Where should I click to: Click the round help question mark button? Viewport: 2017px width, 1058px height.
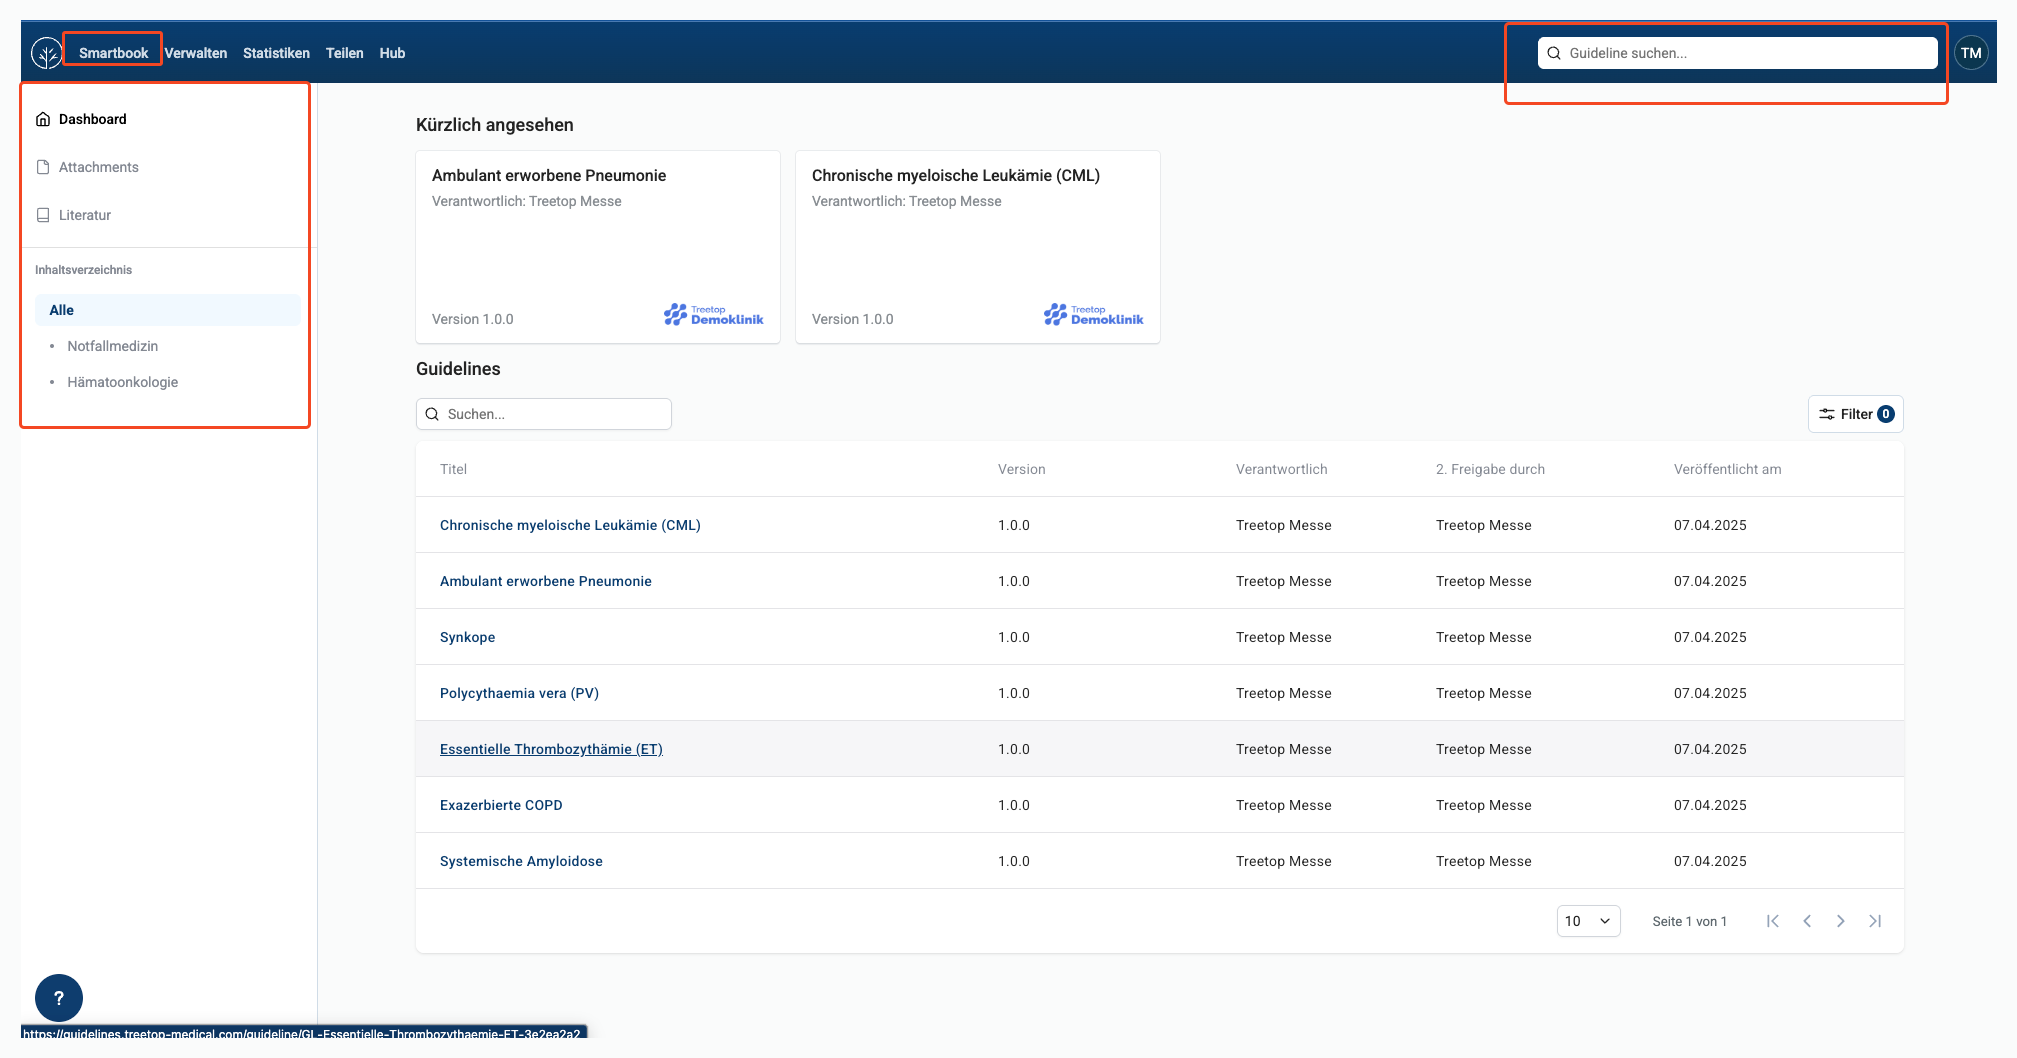pos(59,998)
